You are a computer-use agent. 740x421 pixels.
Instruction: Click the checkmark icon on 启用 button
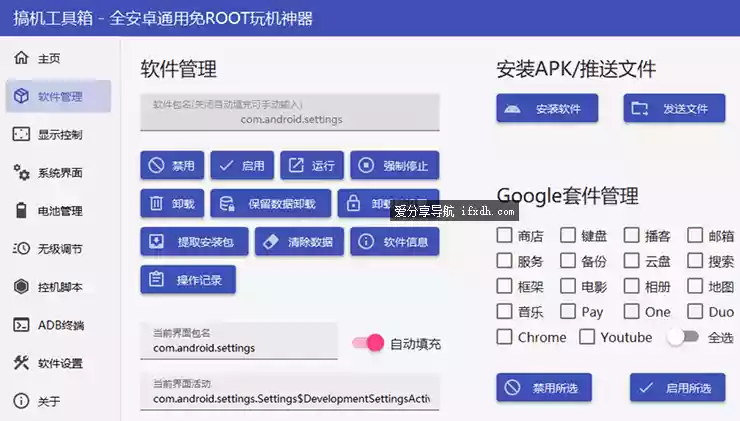(226, 165)
